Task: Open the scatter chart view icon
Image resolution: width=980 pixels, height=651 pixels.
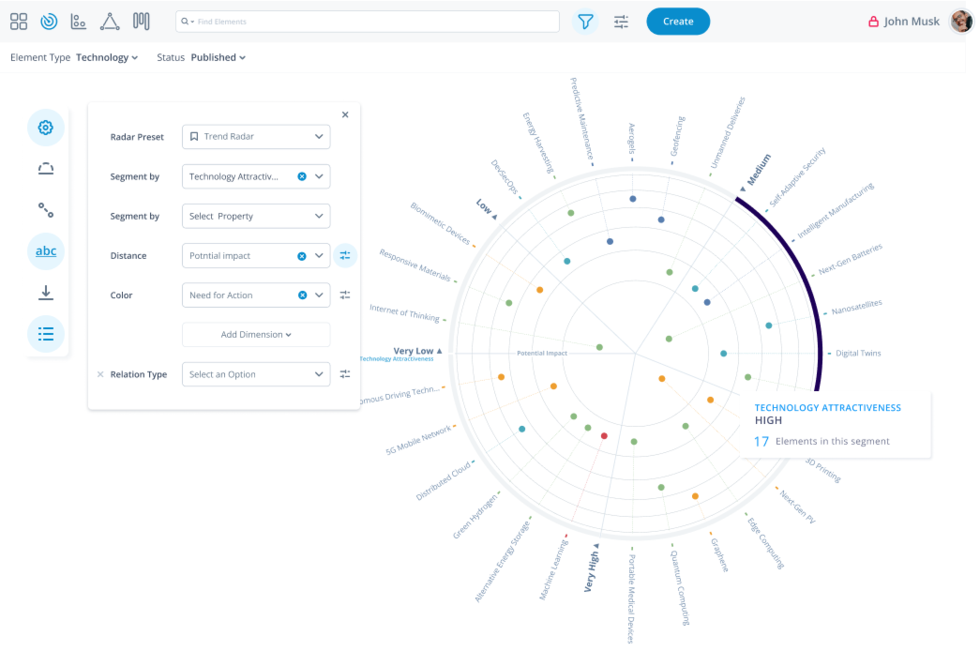Action: click(78, 21)
